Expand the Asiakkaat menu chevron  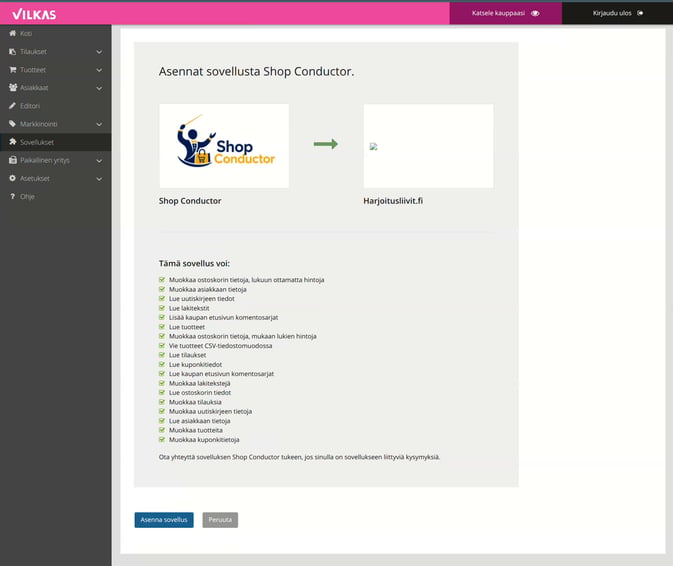coord(99,88)
